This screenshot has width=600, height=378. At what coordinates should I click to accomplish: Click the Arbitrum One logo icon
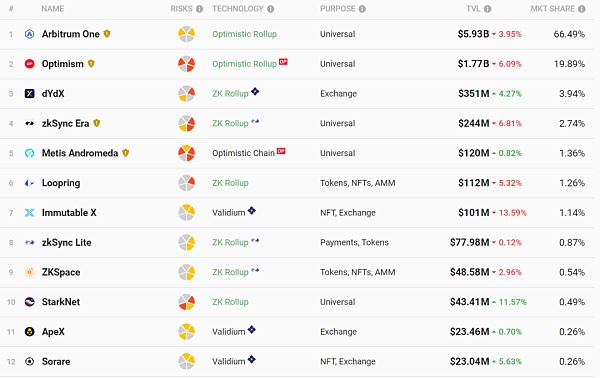29,34
